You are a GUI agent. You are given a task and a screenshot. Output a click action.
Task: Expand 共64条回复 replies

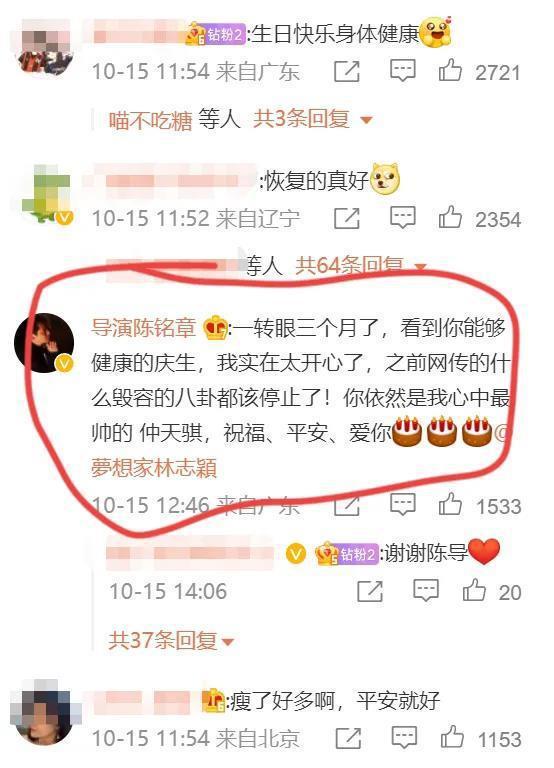361,265
